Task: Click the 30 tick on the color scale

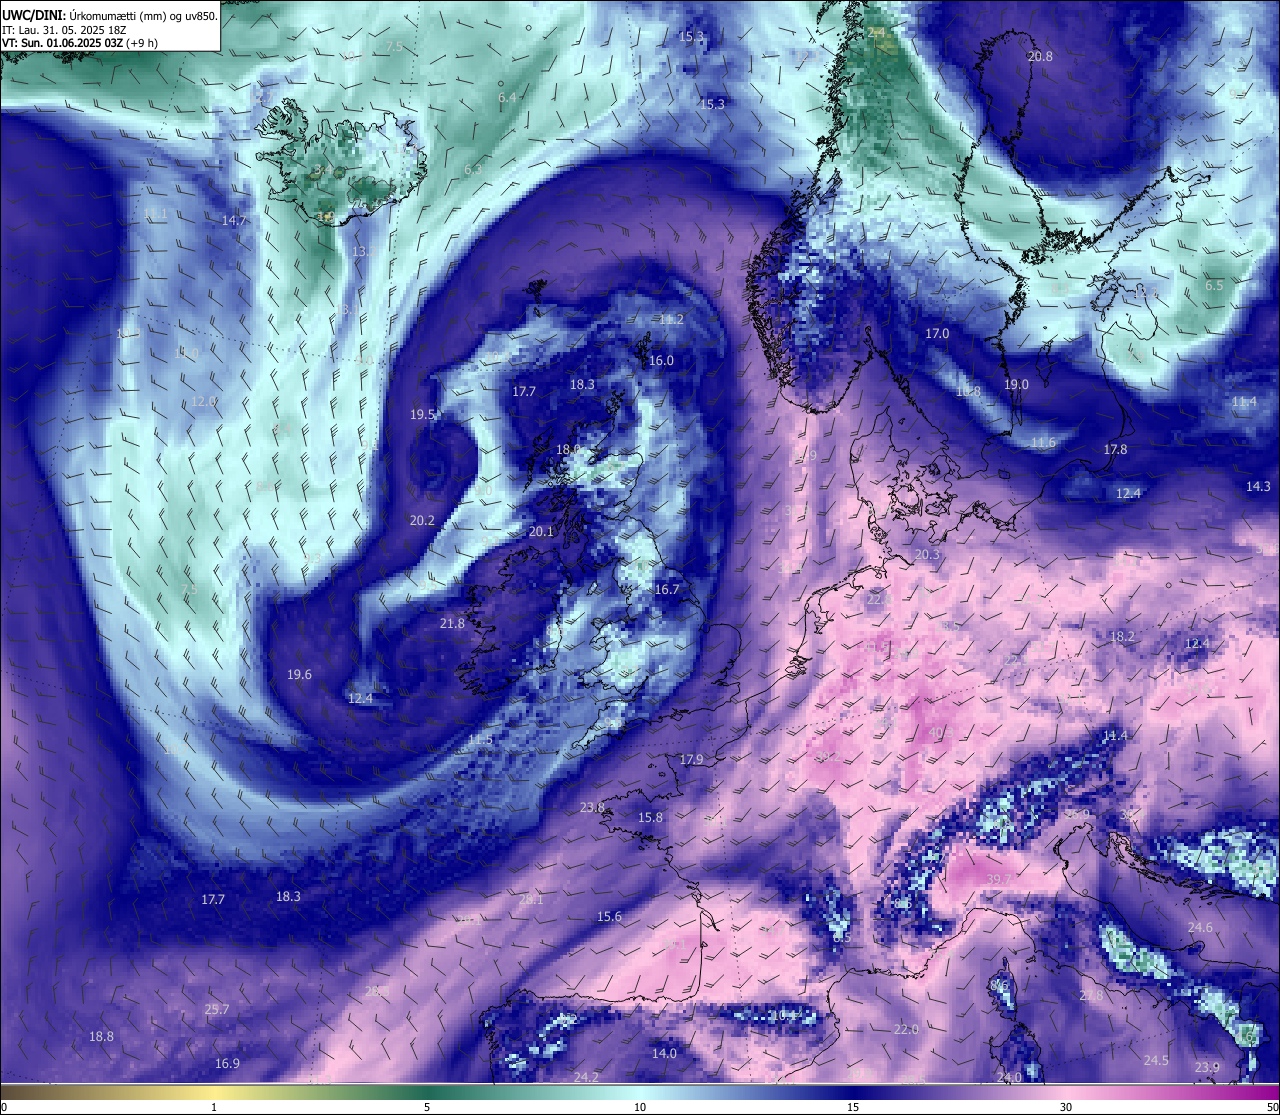Action: 1066,1107
